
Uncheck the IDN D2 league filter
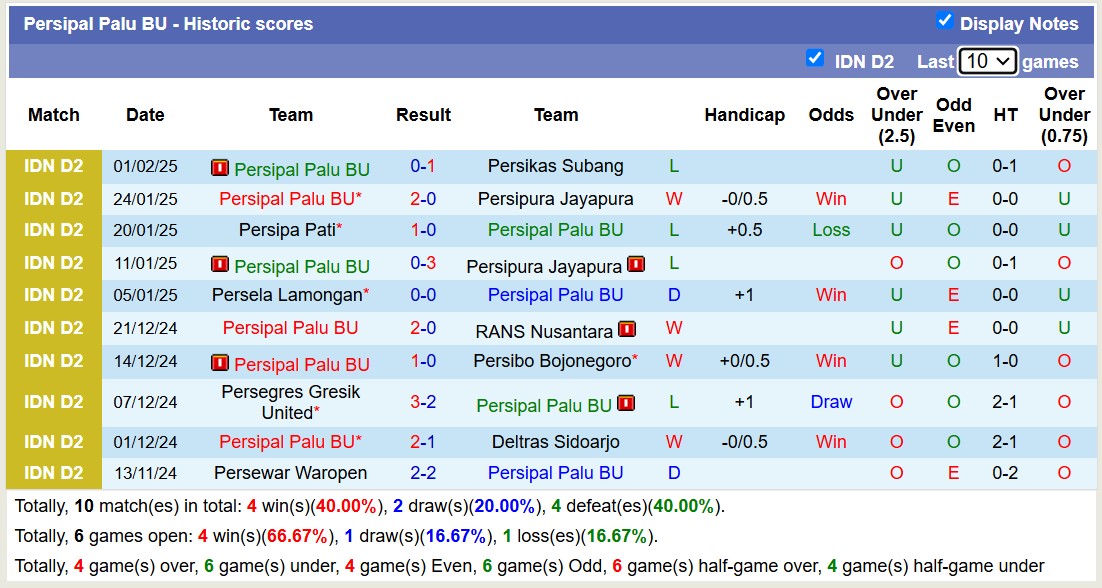click(x=815, y=58)
